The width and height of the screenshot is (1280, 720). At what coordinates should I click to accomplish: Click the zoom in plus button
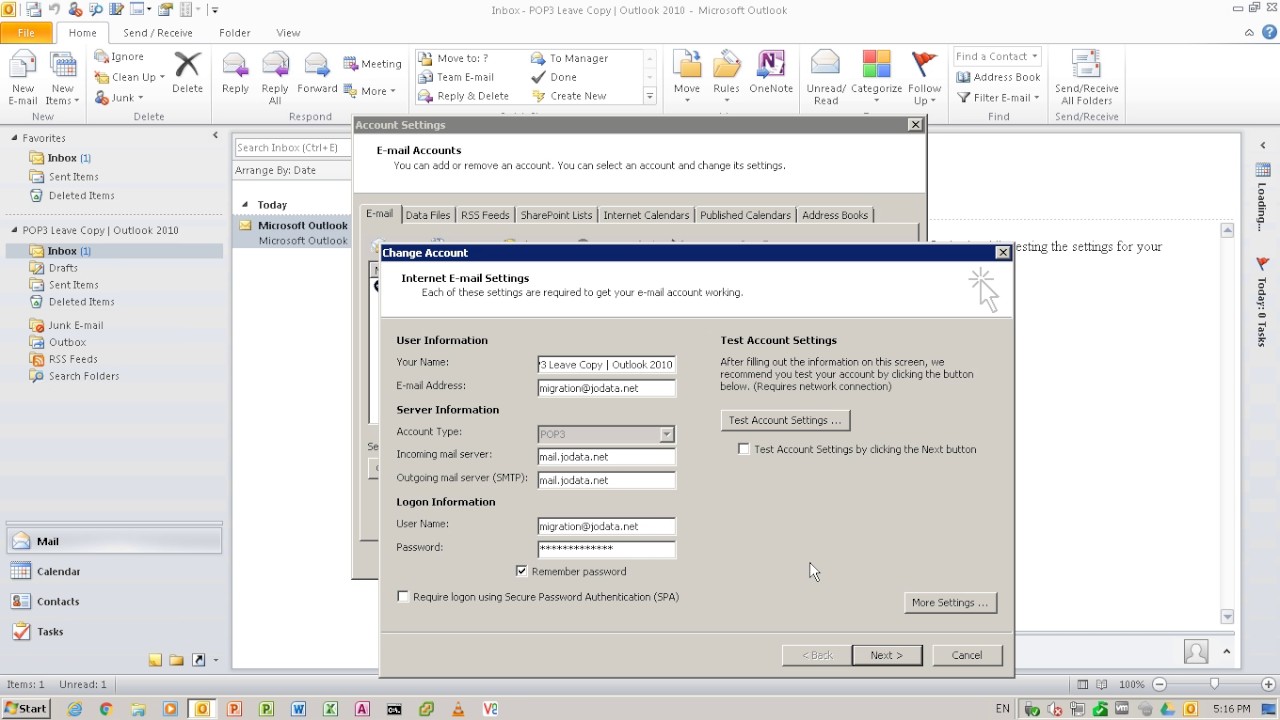pyautogui.click(x=1267, y=684)
